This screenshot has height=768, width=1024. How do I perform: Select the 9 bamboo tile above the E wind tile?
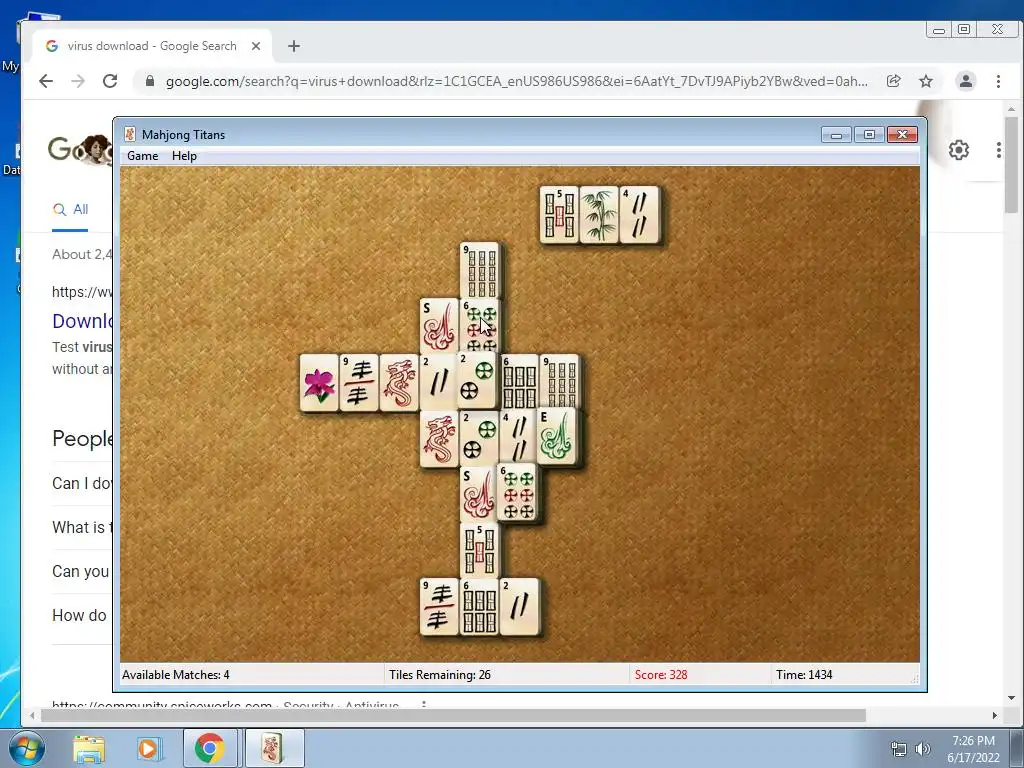point(560,383)
